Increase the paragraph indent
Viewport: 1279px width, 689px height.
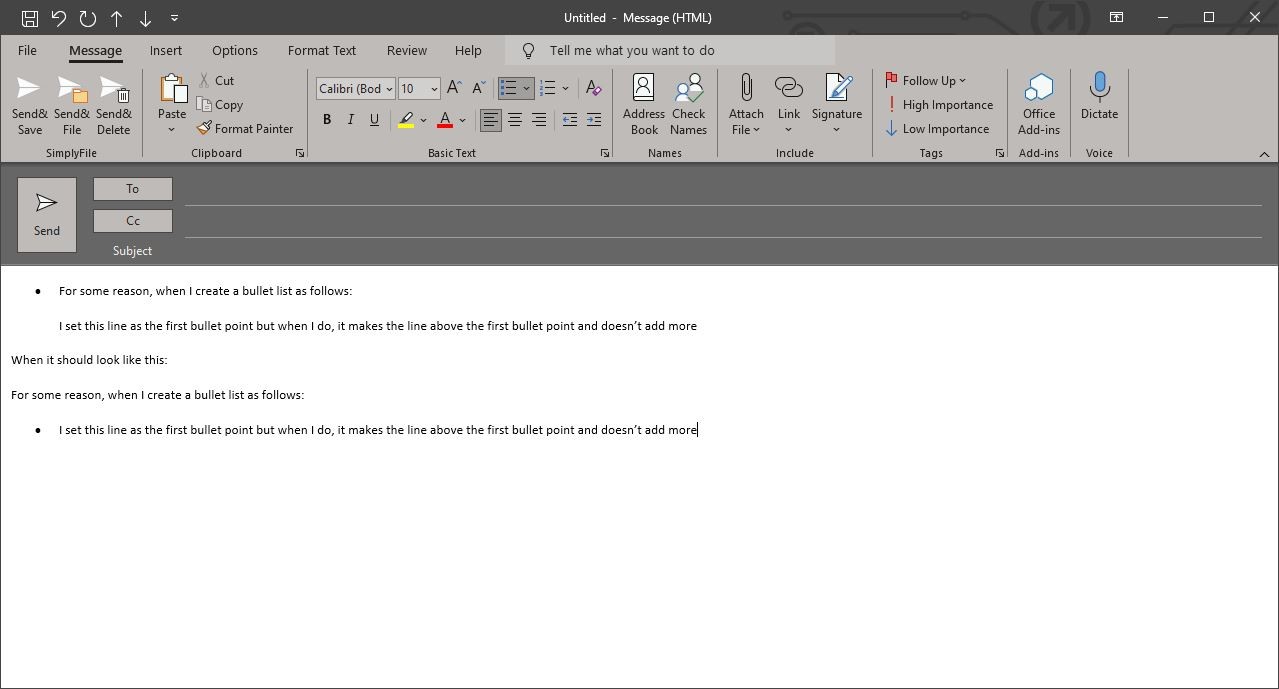[593, 120]
